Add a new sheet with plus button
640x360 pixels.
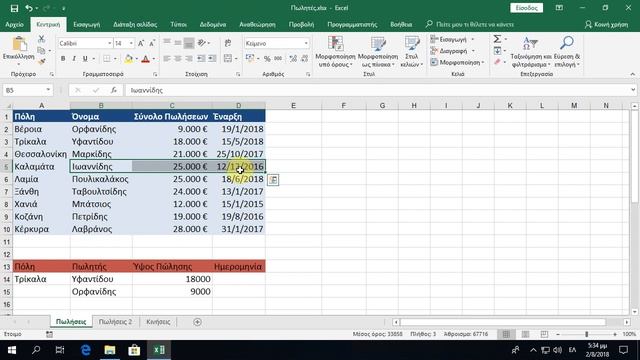(x=197, y=322)
